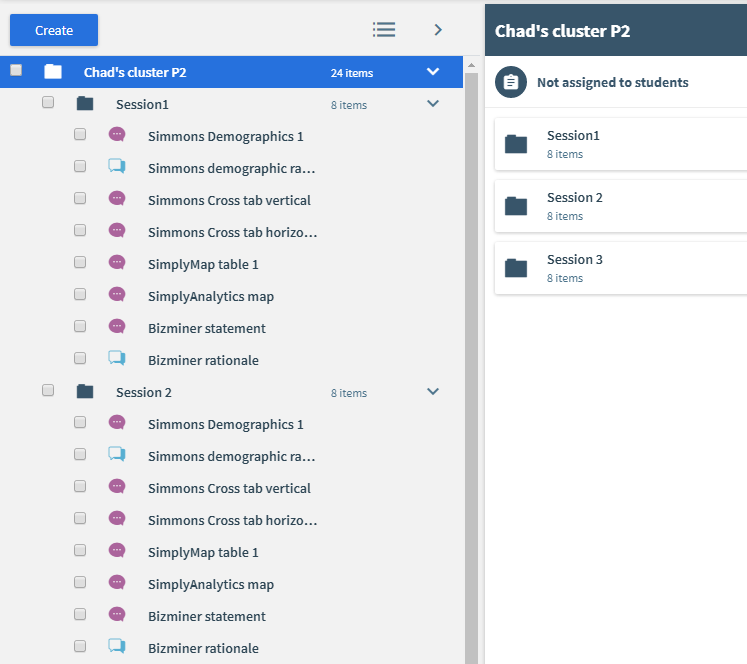This screenshot has width=747, height=664.
Task: Open Simmons Cross tab vertical in Session1
Action: coord(229,201)
